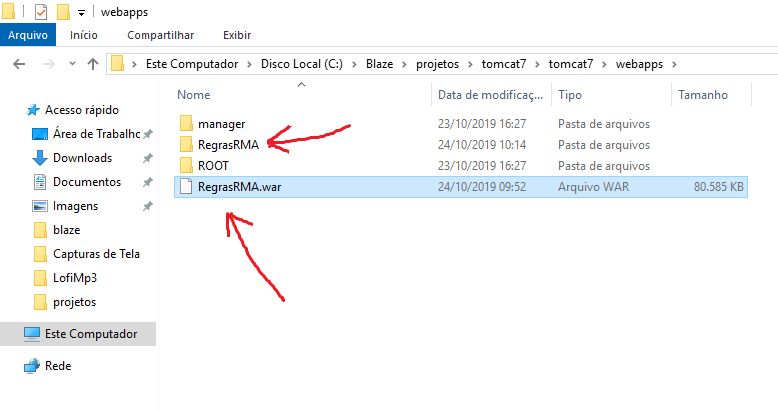This screenshot has width=778, height=410.
Task: Click the Downloads blue arrow icon
Action: point(40,158)
